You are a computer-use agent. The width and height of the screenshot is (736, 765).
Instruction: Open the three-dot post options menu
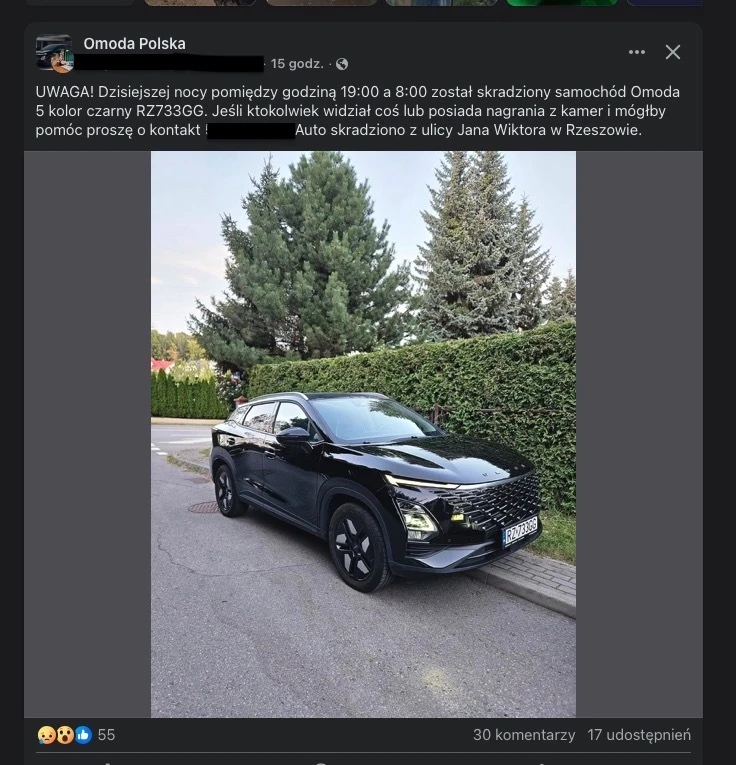pos(637,52)
